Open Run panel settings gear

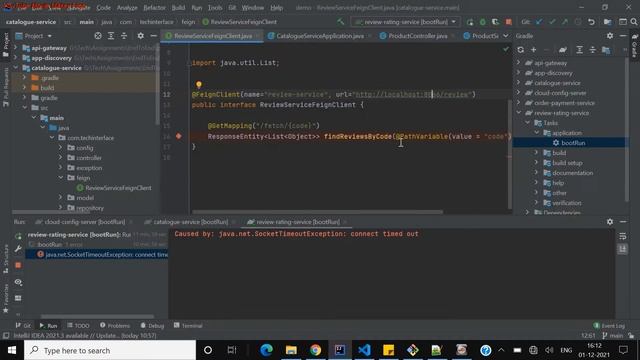[610, 222]
